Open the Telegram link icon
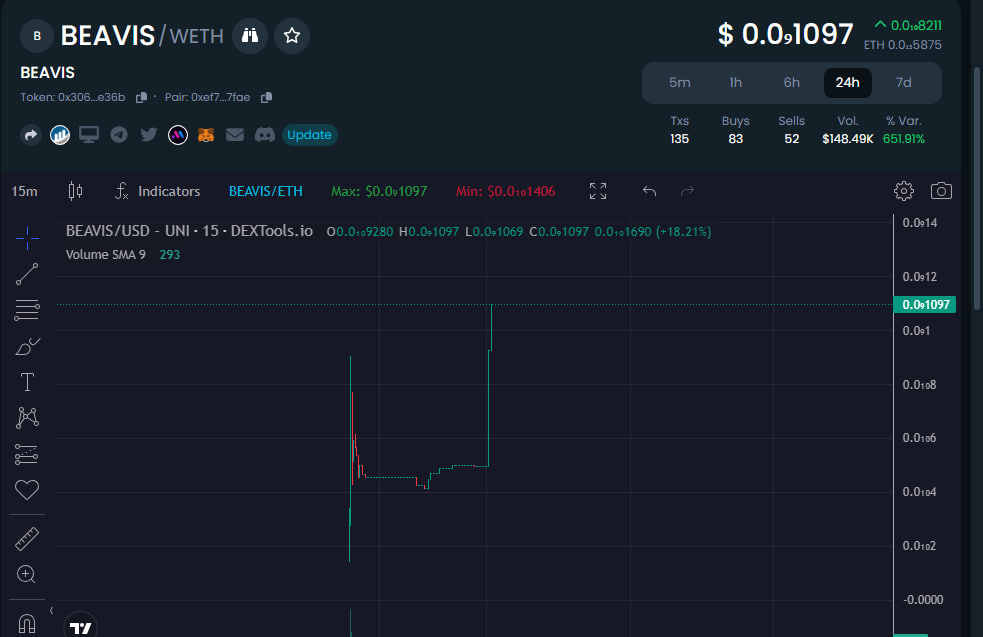This screenshot has width=983, height=637. [118, 135]
